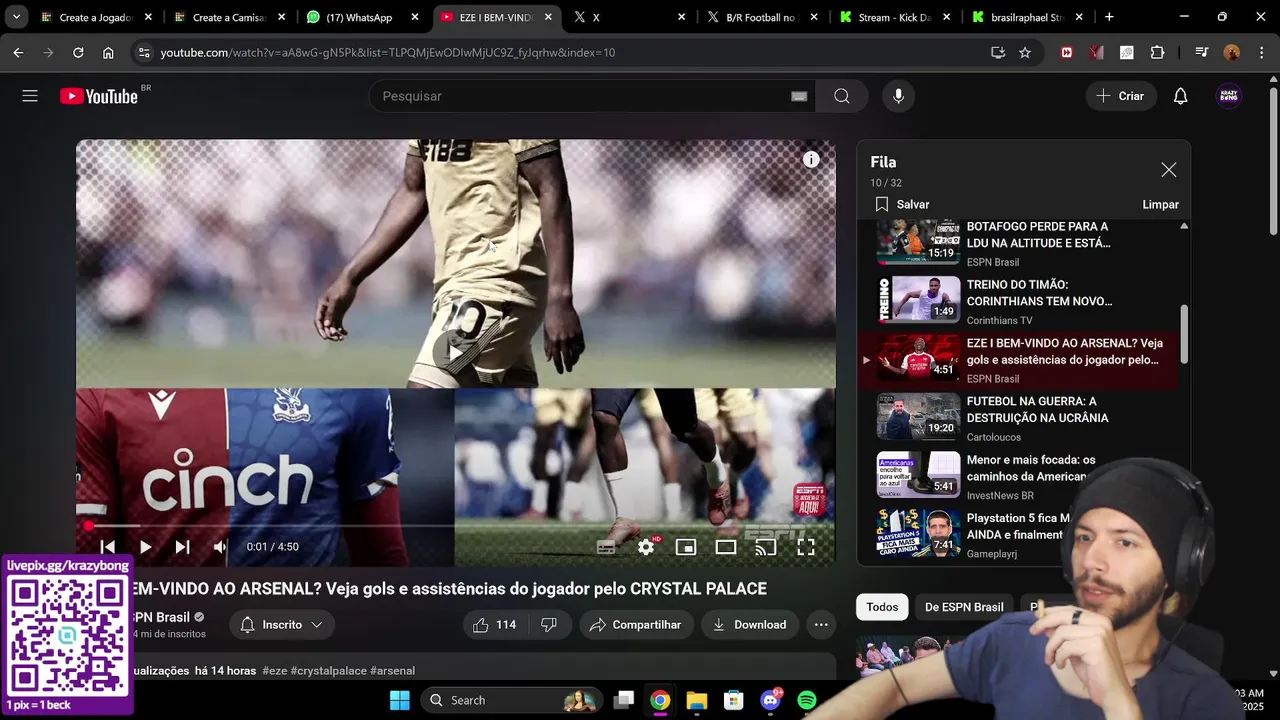Start voice search with the microphone
Viewport: 1280px width, 720px height.
(898, 96)
